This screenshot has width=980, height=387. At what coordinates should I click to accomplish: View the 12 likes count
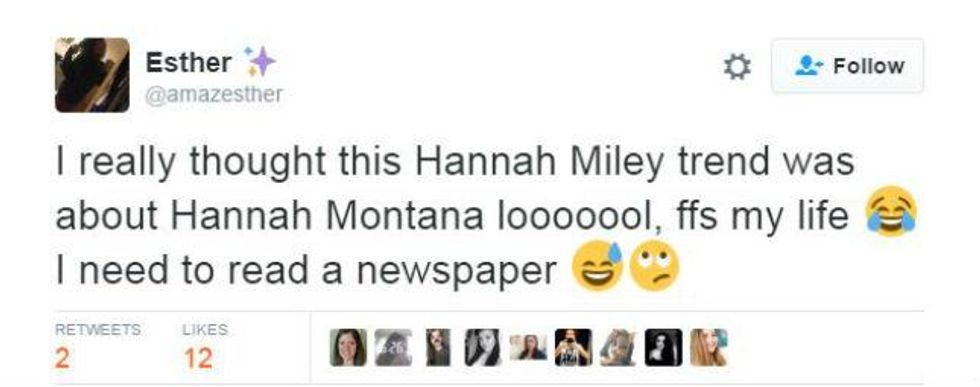click(199, 358)
